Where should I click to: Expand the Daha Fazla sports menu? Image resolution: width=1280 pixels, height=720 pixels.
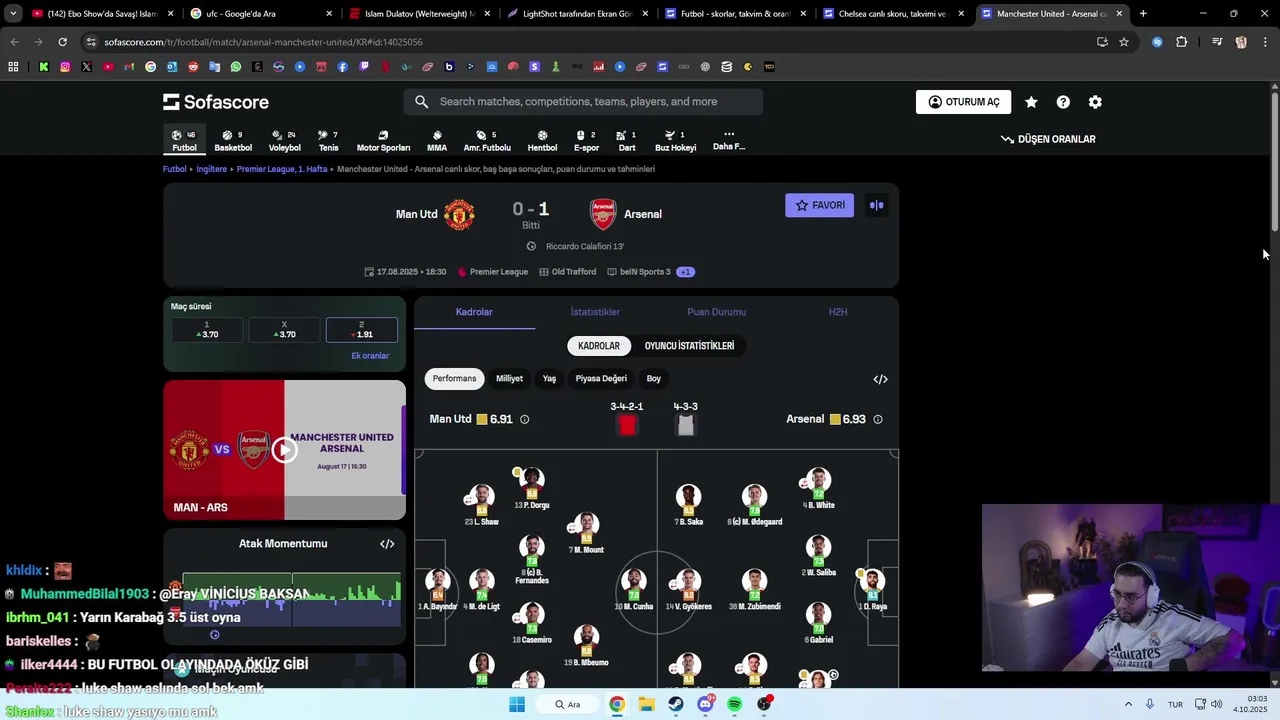point(729,140)
